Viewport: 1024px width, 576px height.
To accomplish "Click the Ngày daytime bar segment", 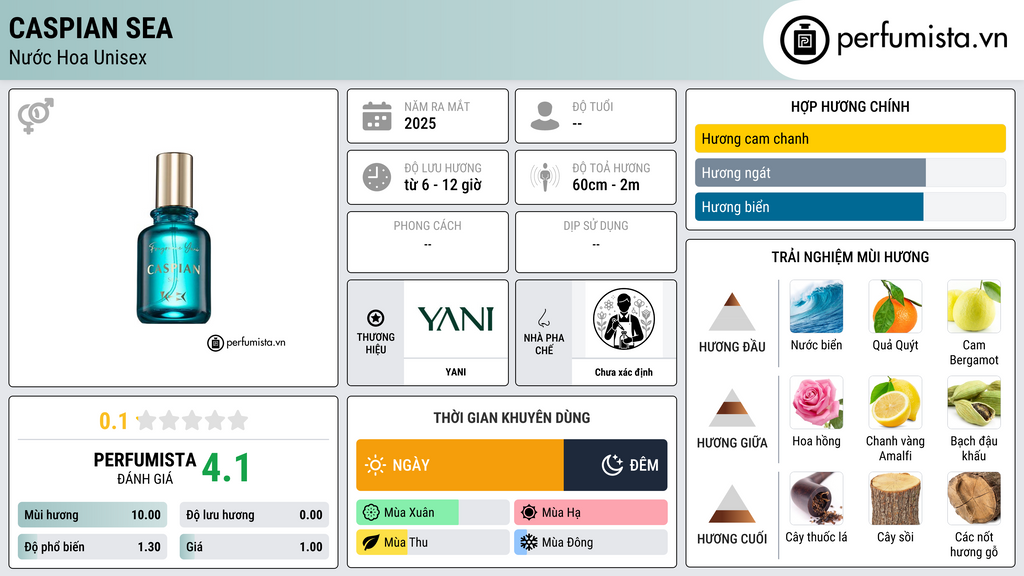I will [x=460, y=465].
